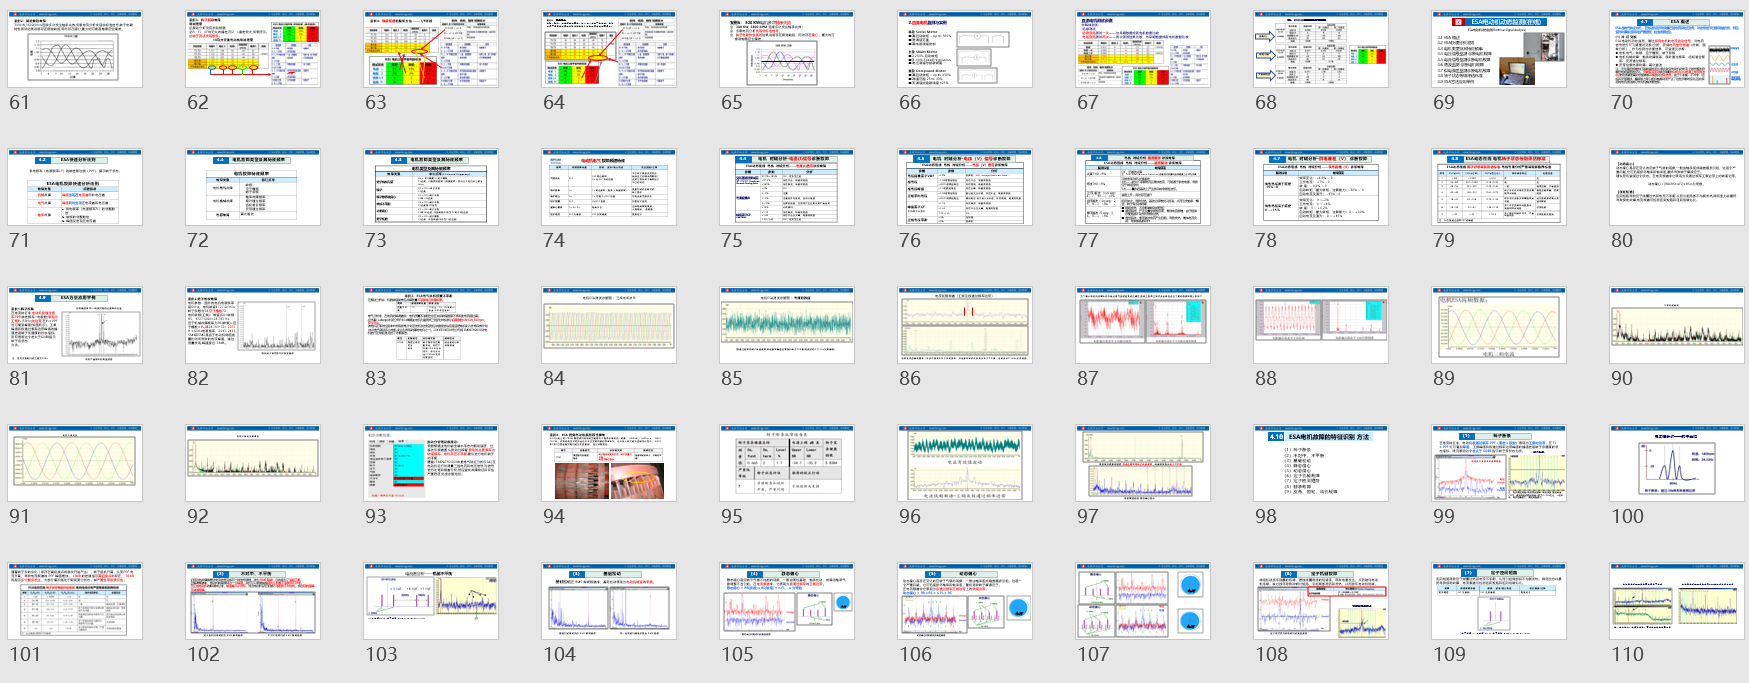1749x683 pixels.
Task: Click slide 101 data table thumbnail
Action: tap(75, 601)
